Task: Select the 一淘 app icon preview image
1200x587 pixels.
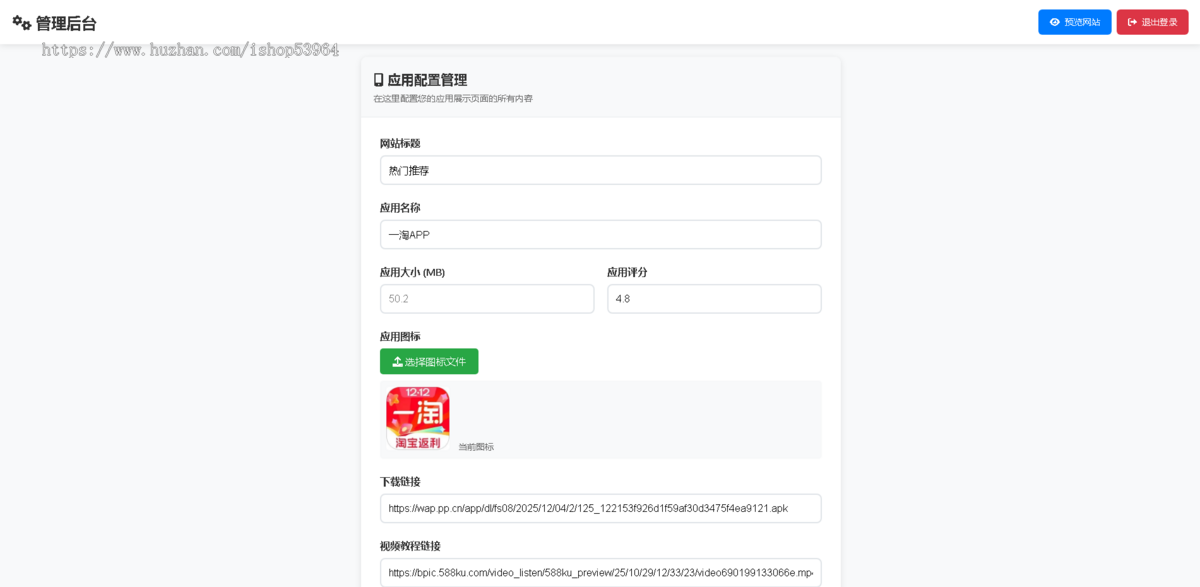Action: tap(417, 418)
